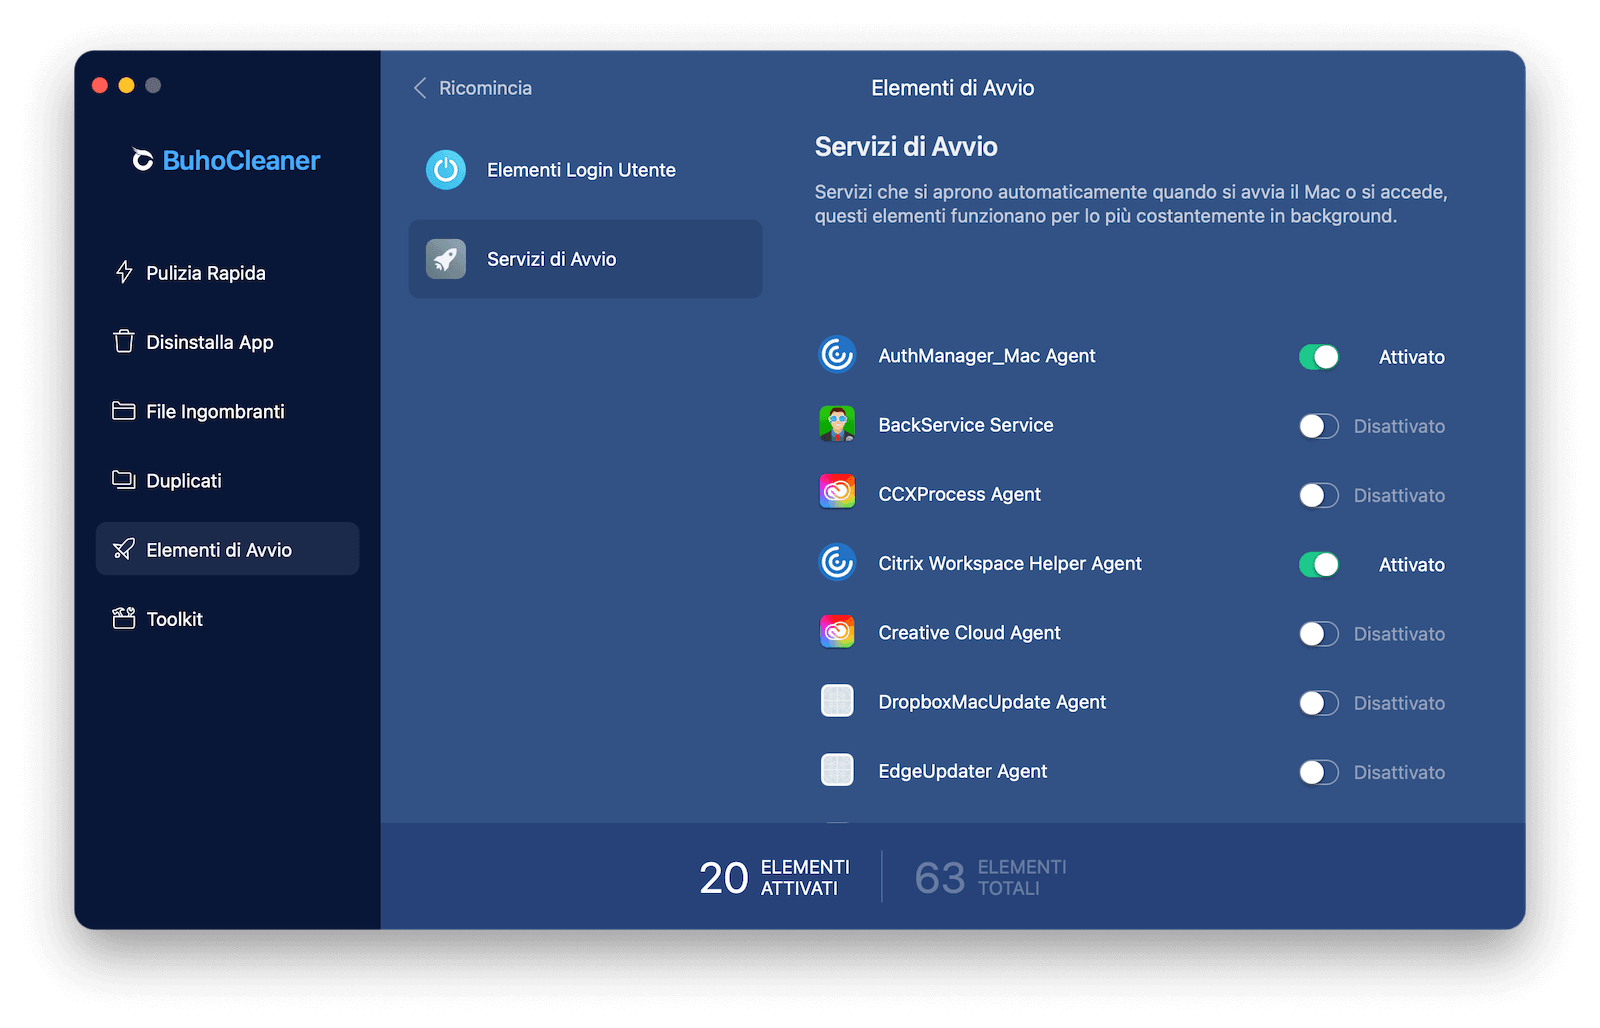The width and height of the screenshot is (1600, 1028).
Task: Click Disattivato label for EdgeUpdater Agent
Action: point(1399,772)
